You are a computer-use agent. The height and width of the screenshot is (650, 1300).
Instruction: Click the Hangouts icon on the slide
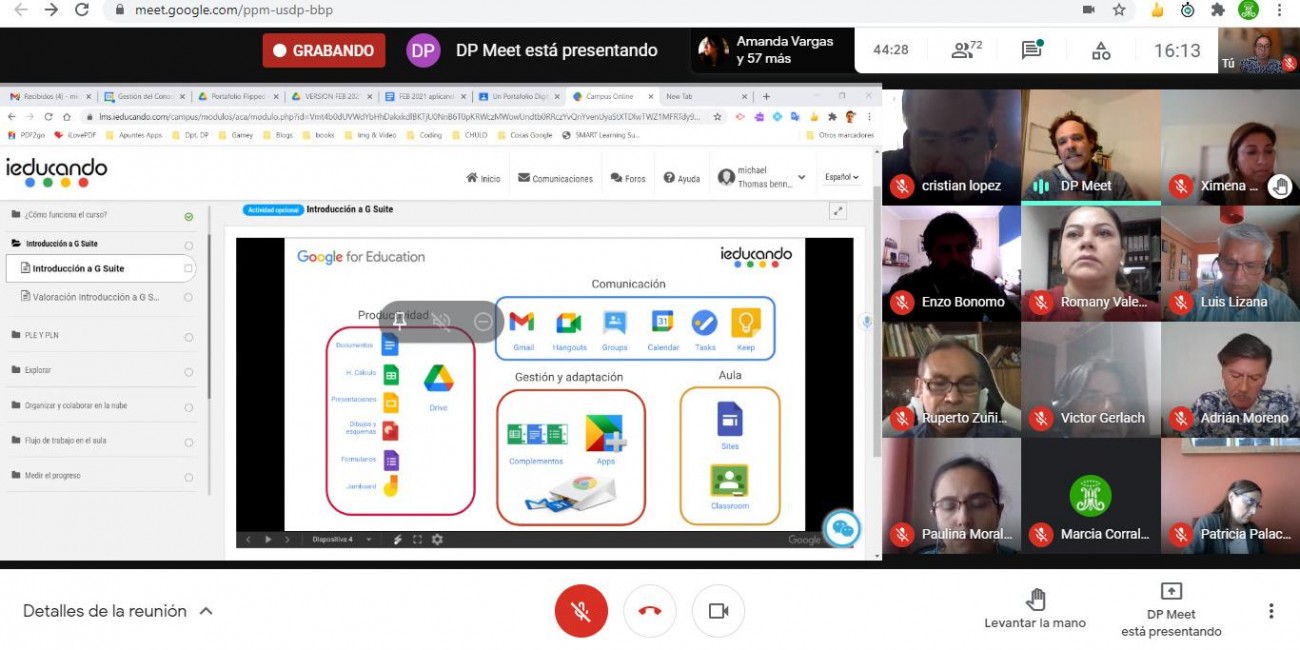point(568,322)
